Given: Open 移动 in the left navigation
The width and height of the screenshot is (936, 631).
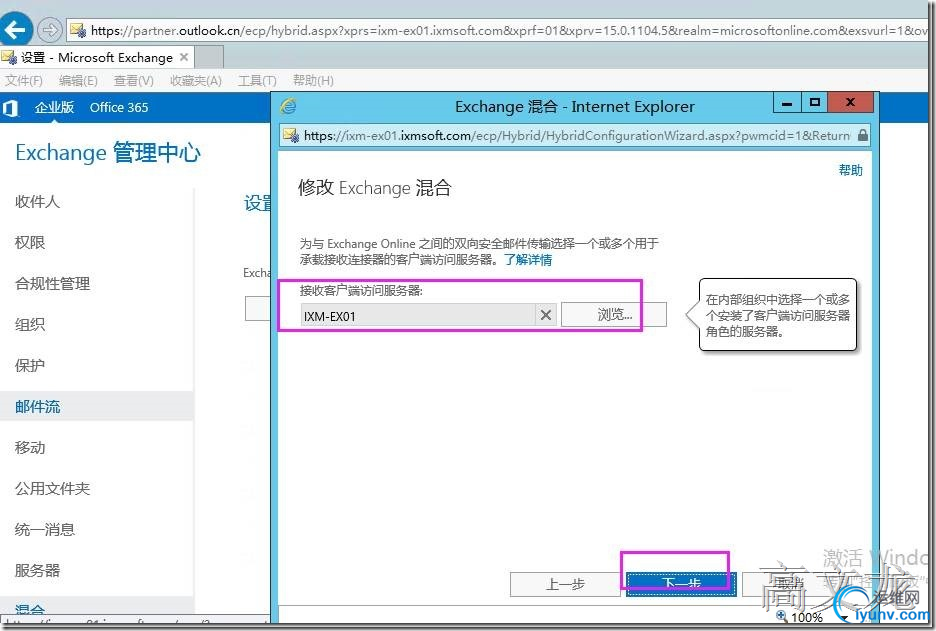Looking at the screenshot, I should tap(30, 448).
